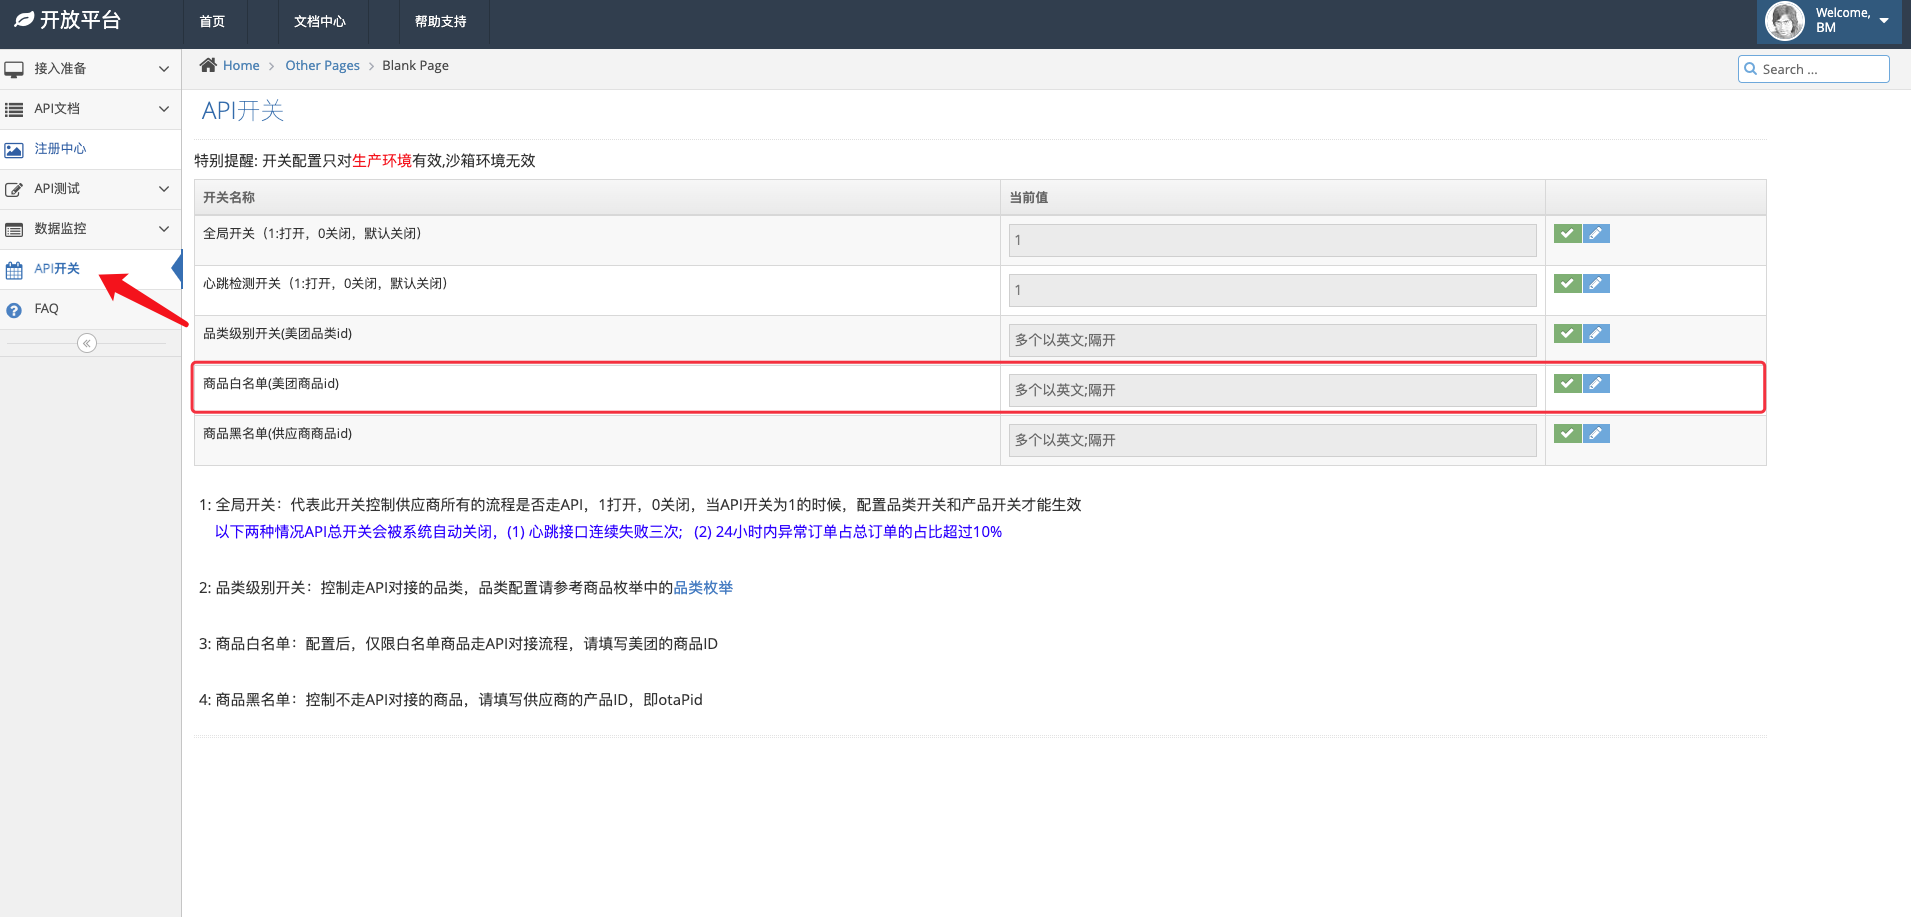This screenshot has height=917, width=1911.
Task: Open 文档中心 in the top navigation
Action: [x=319, y=22]
